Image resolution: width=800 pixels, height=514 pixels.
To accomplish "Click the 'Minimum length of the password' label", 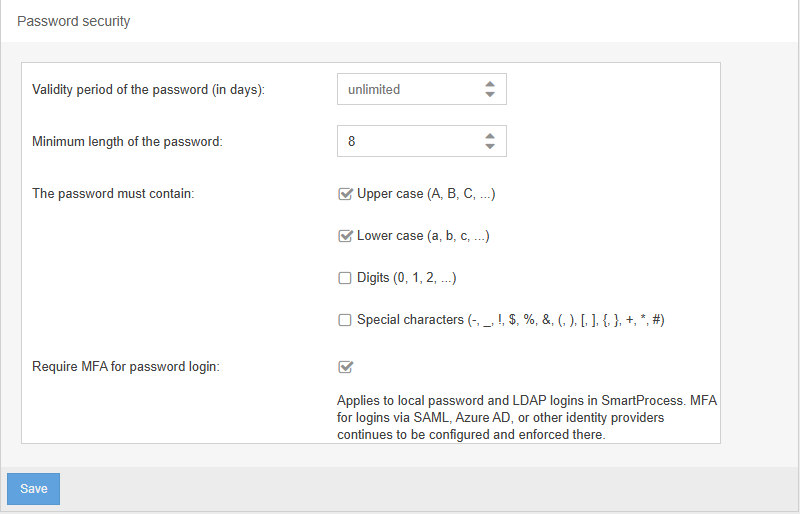I will [x=128, y=141].
